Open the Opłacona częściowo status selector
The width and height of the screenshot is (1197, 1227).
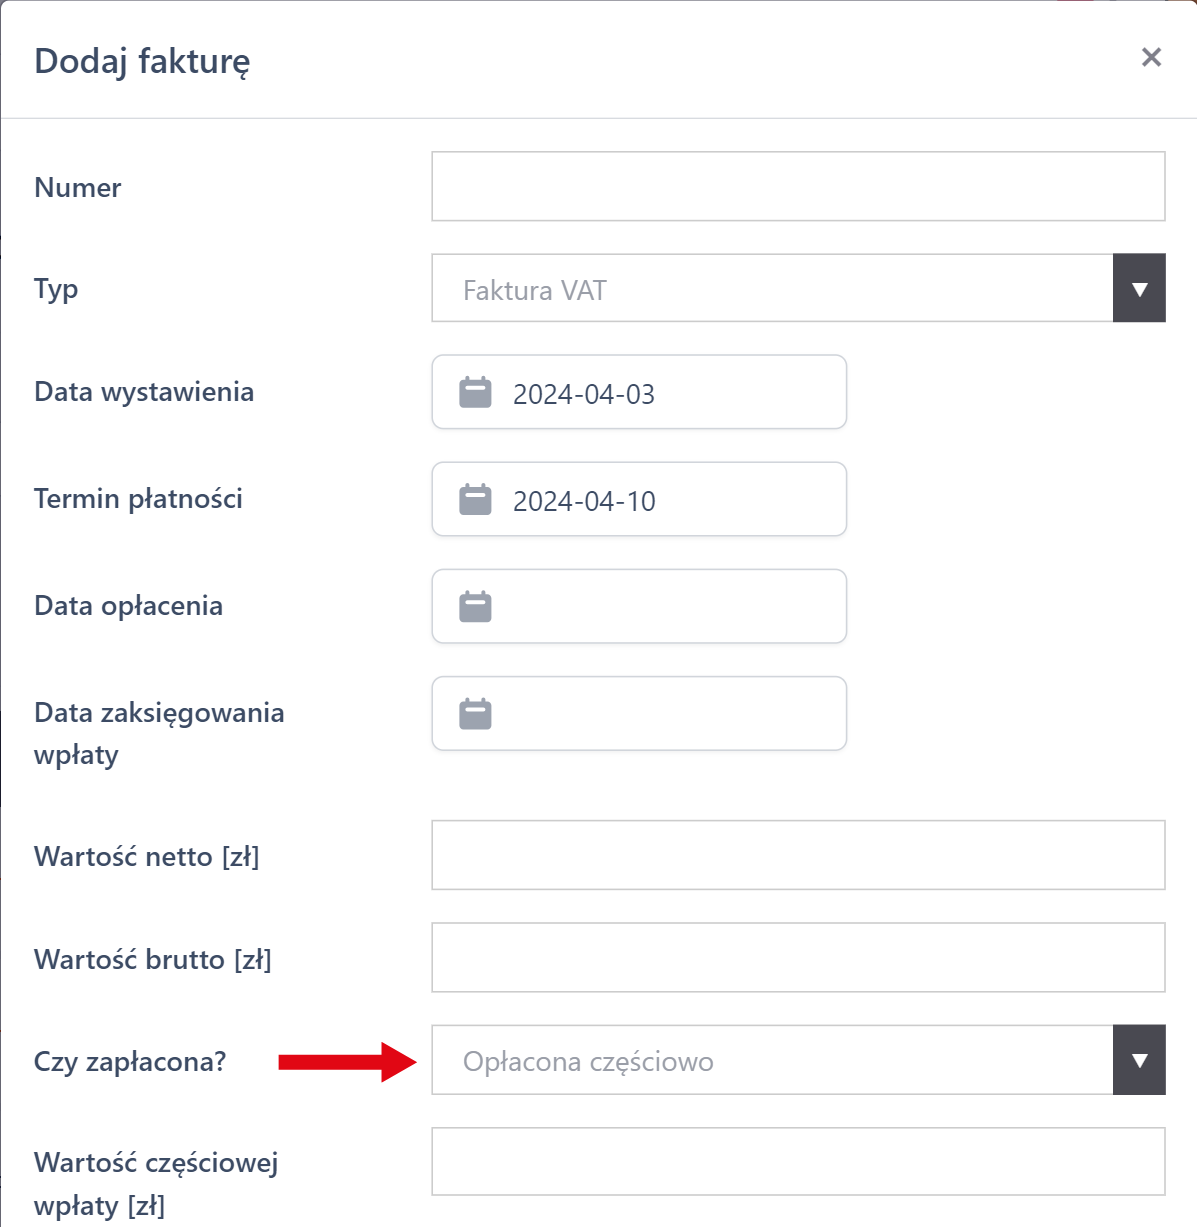pyautogui.click(x=772, y=1060)
